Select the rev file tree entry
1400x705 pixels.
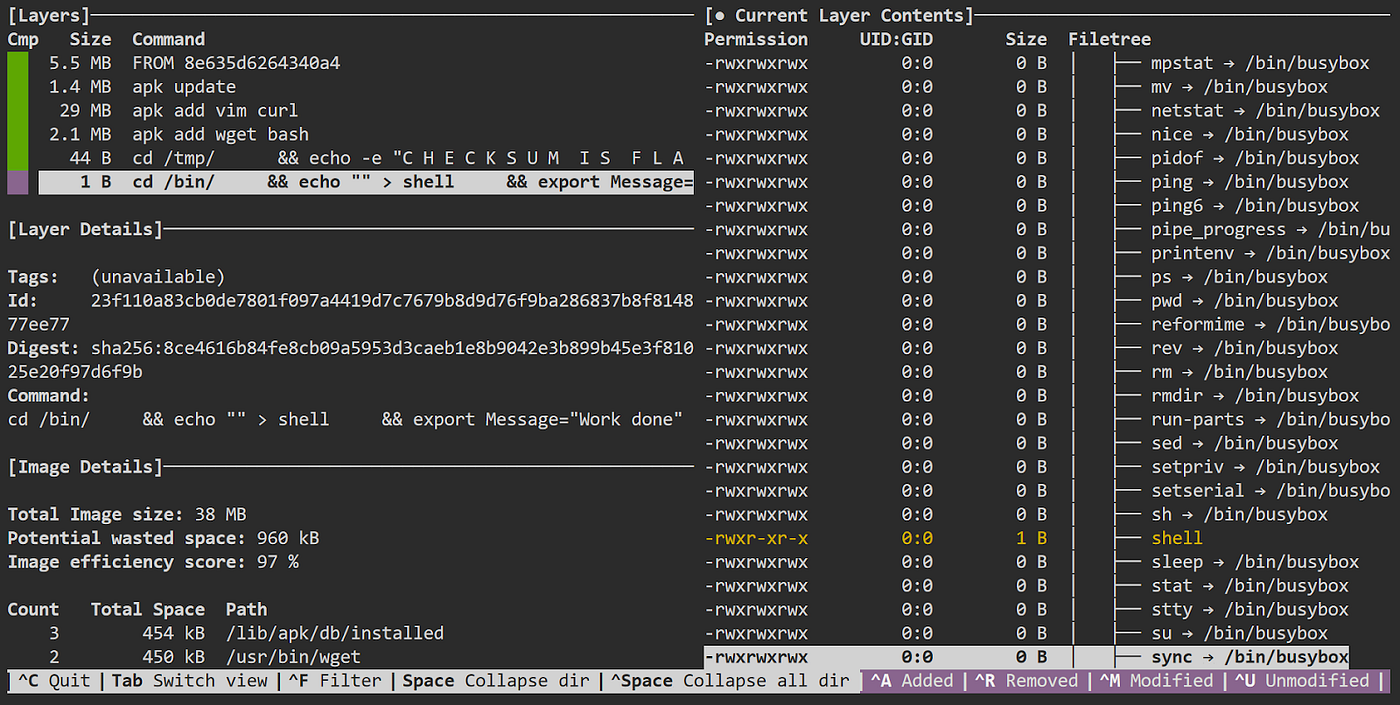pyautogui.click(x=1244, y=348)
